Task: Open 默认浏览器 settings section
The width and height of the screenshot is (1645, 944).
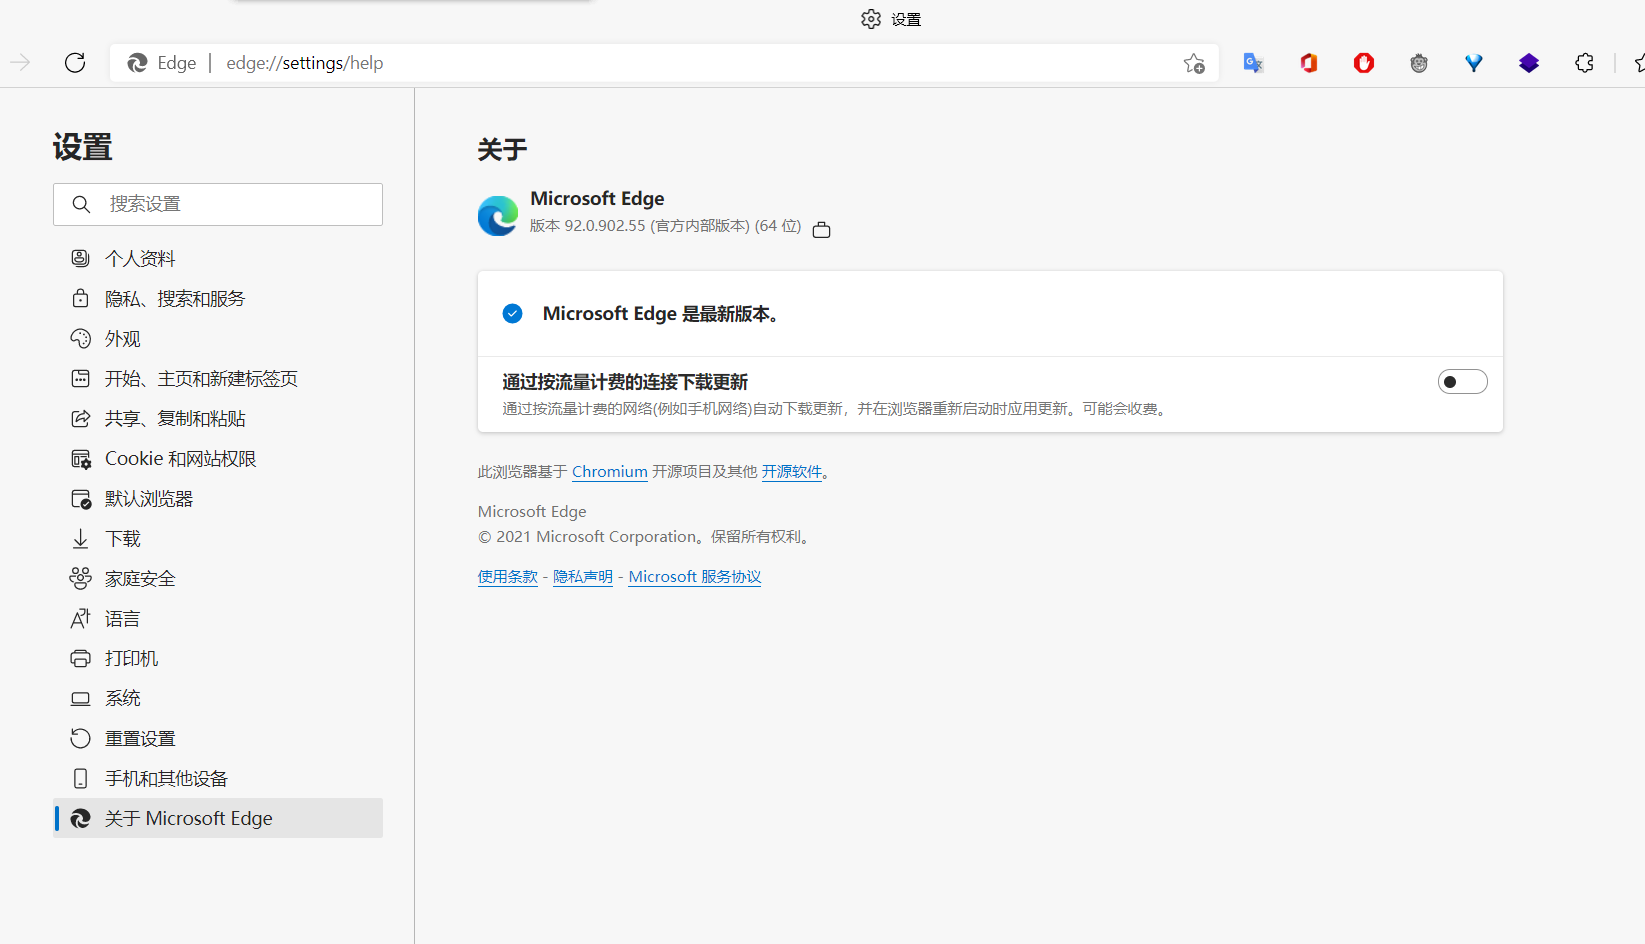Action: [218, 498]
